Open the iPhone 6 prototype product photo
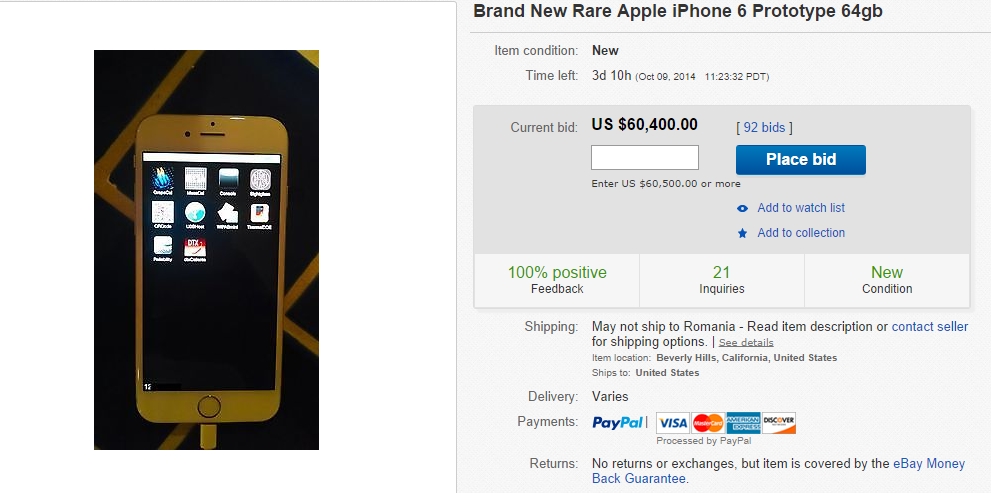Viewport: 991px width, 493px height. pos(206,250)
